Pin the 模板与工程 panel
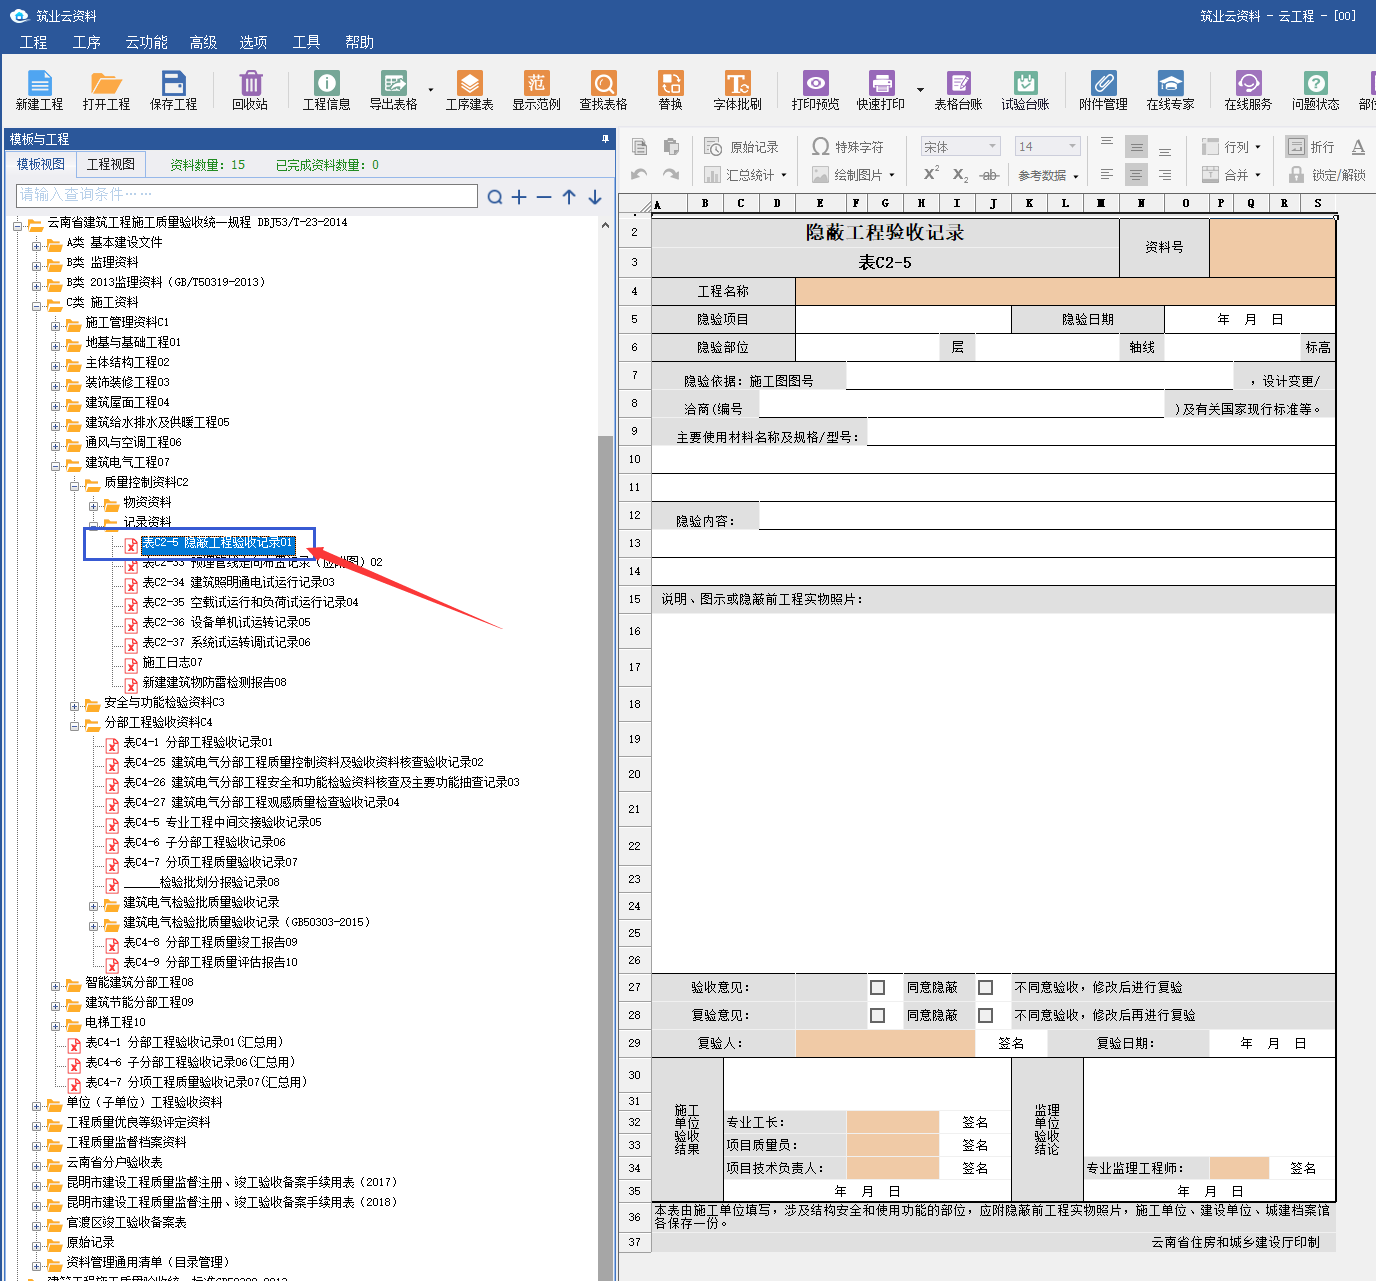The height and width of the screenshot is (1281, 1376). pos(605,139)
